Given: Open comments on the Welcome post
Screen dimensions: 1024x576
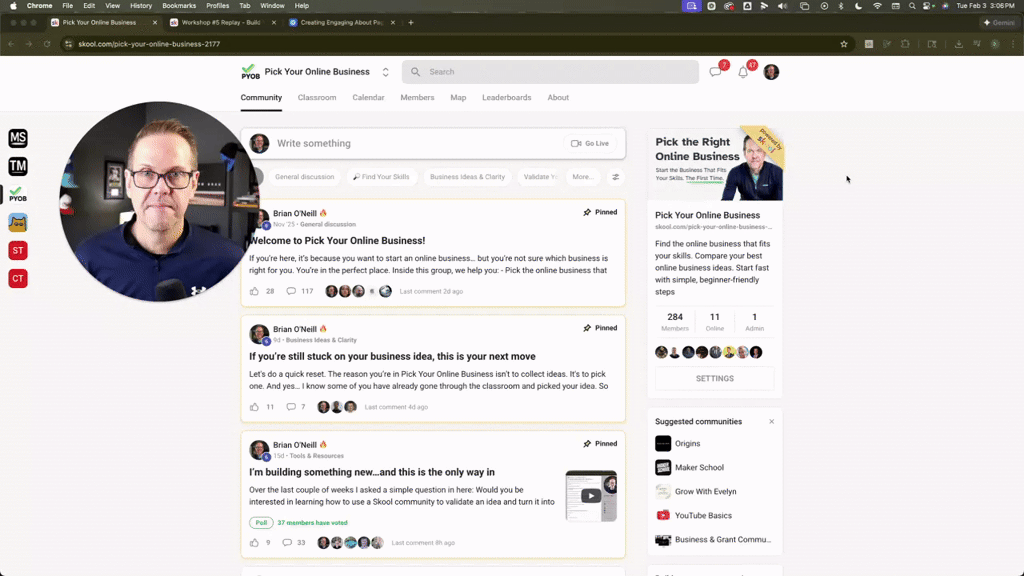Looking at the screenshot, I should click(291, 291).
